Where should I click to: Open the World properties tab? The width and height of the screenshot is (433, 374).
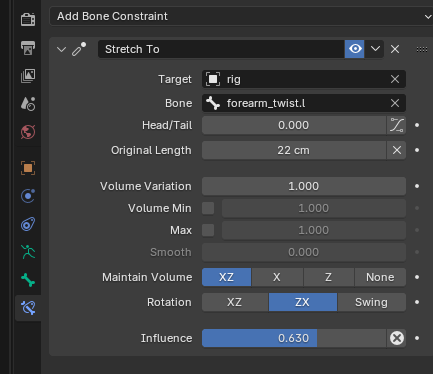click(x=28, y=132)
